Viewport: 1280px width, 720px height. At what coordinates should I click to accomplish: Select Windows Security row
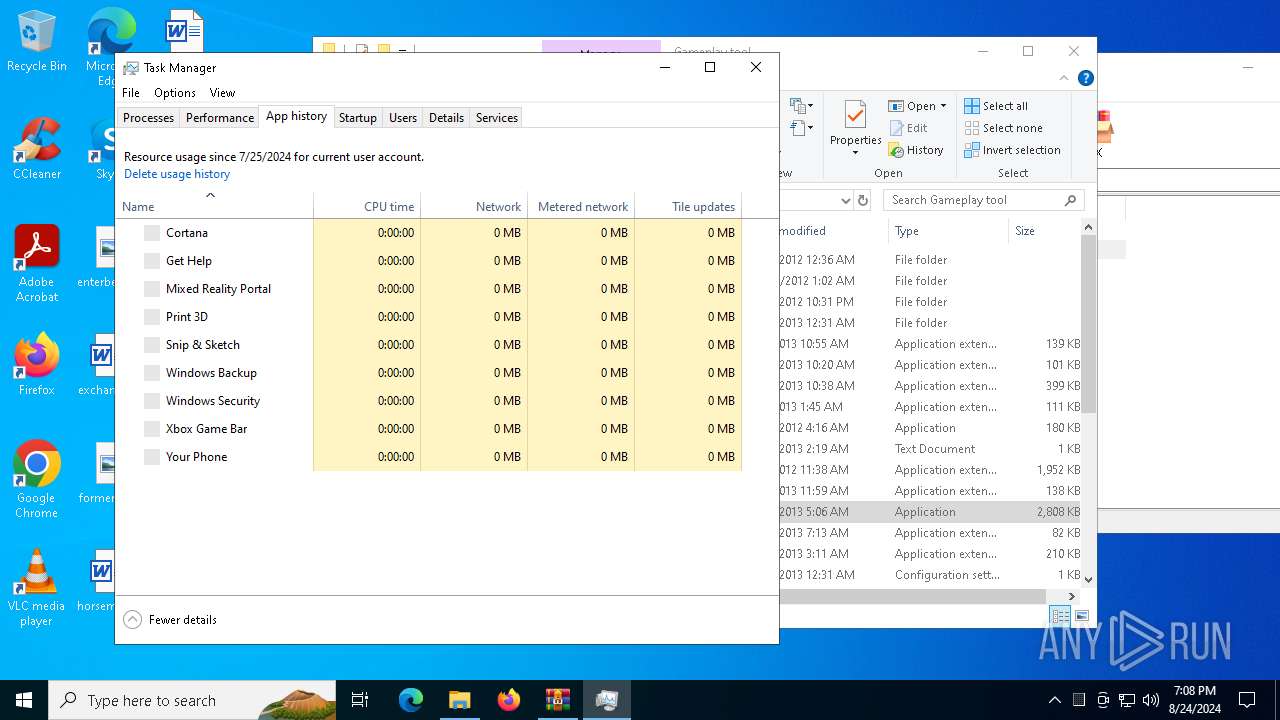[x=429, y=400]
